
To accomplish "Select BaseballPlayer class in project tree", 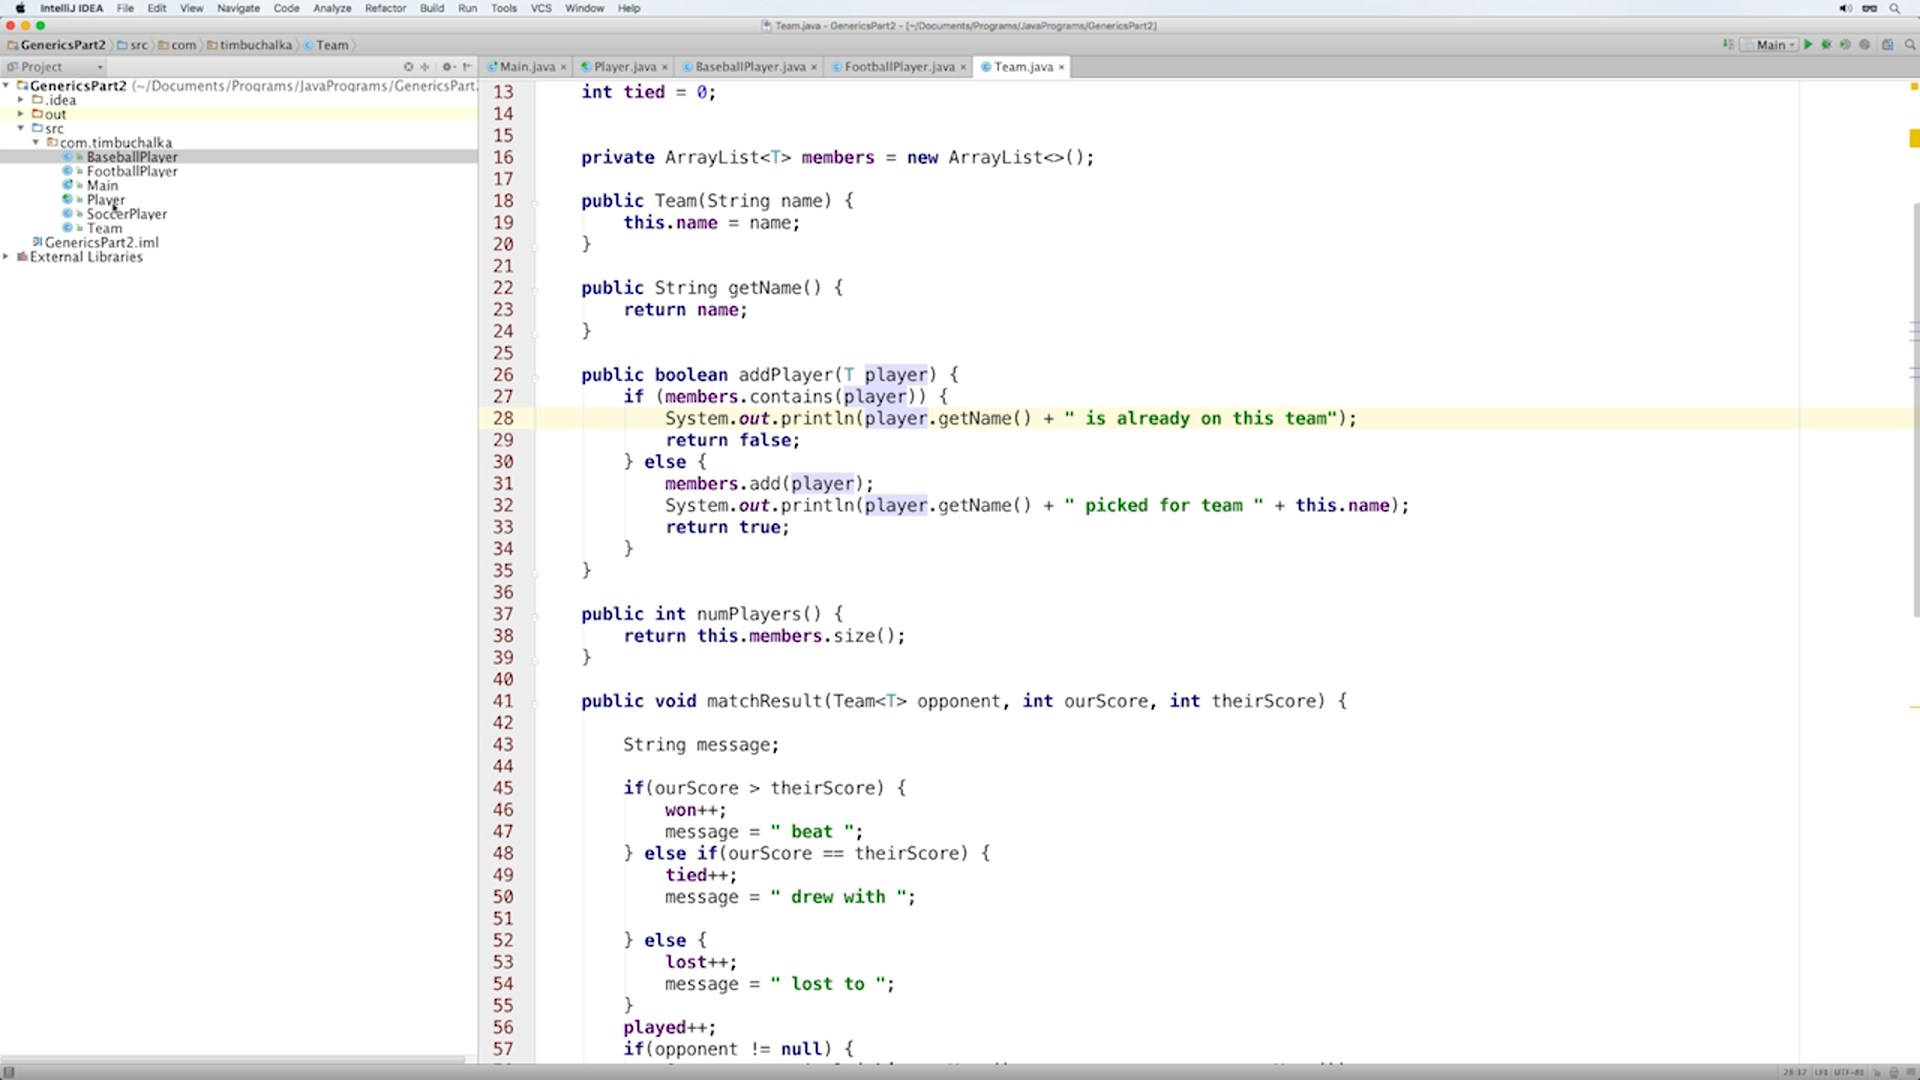I will click(x=132, y=157).
